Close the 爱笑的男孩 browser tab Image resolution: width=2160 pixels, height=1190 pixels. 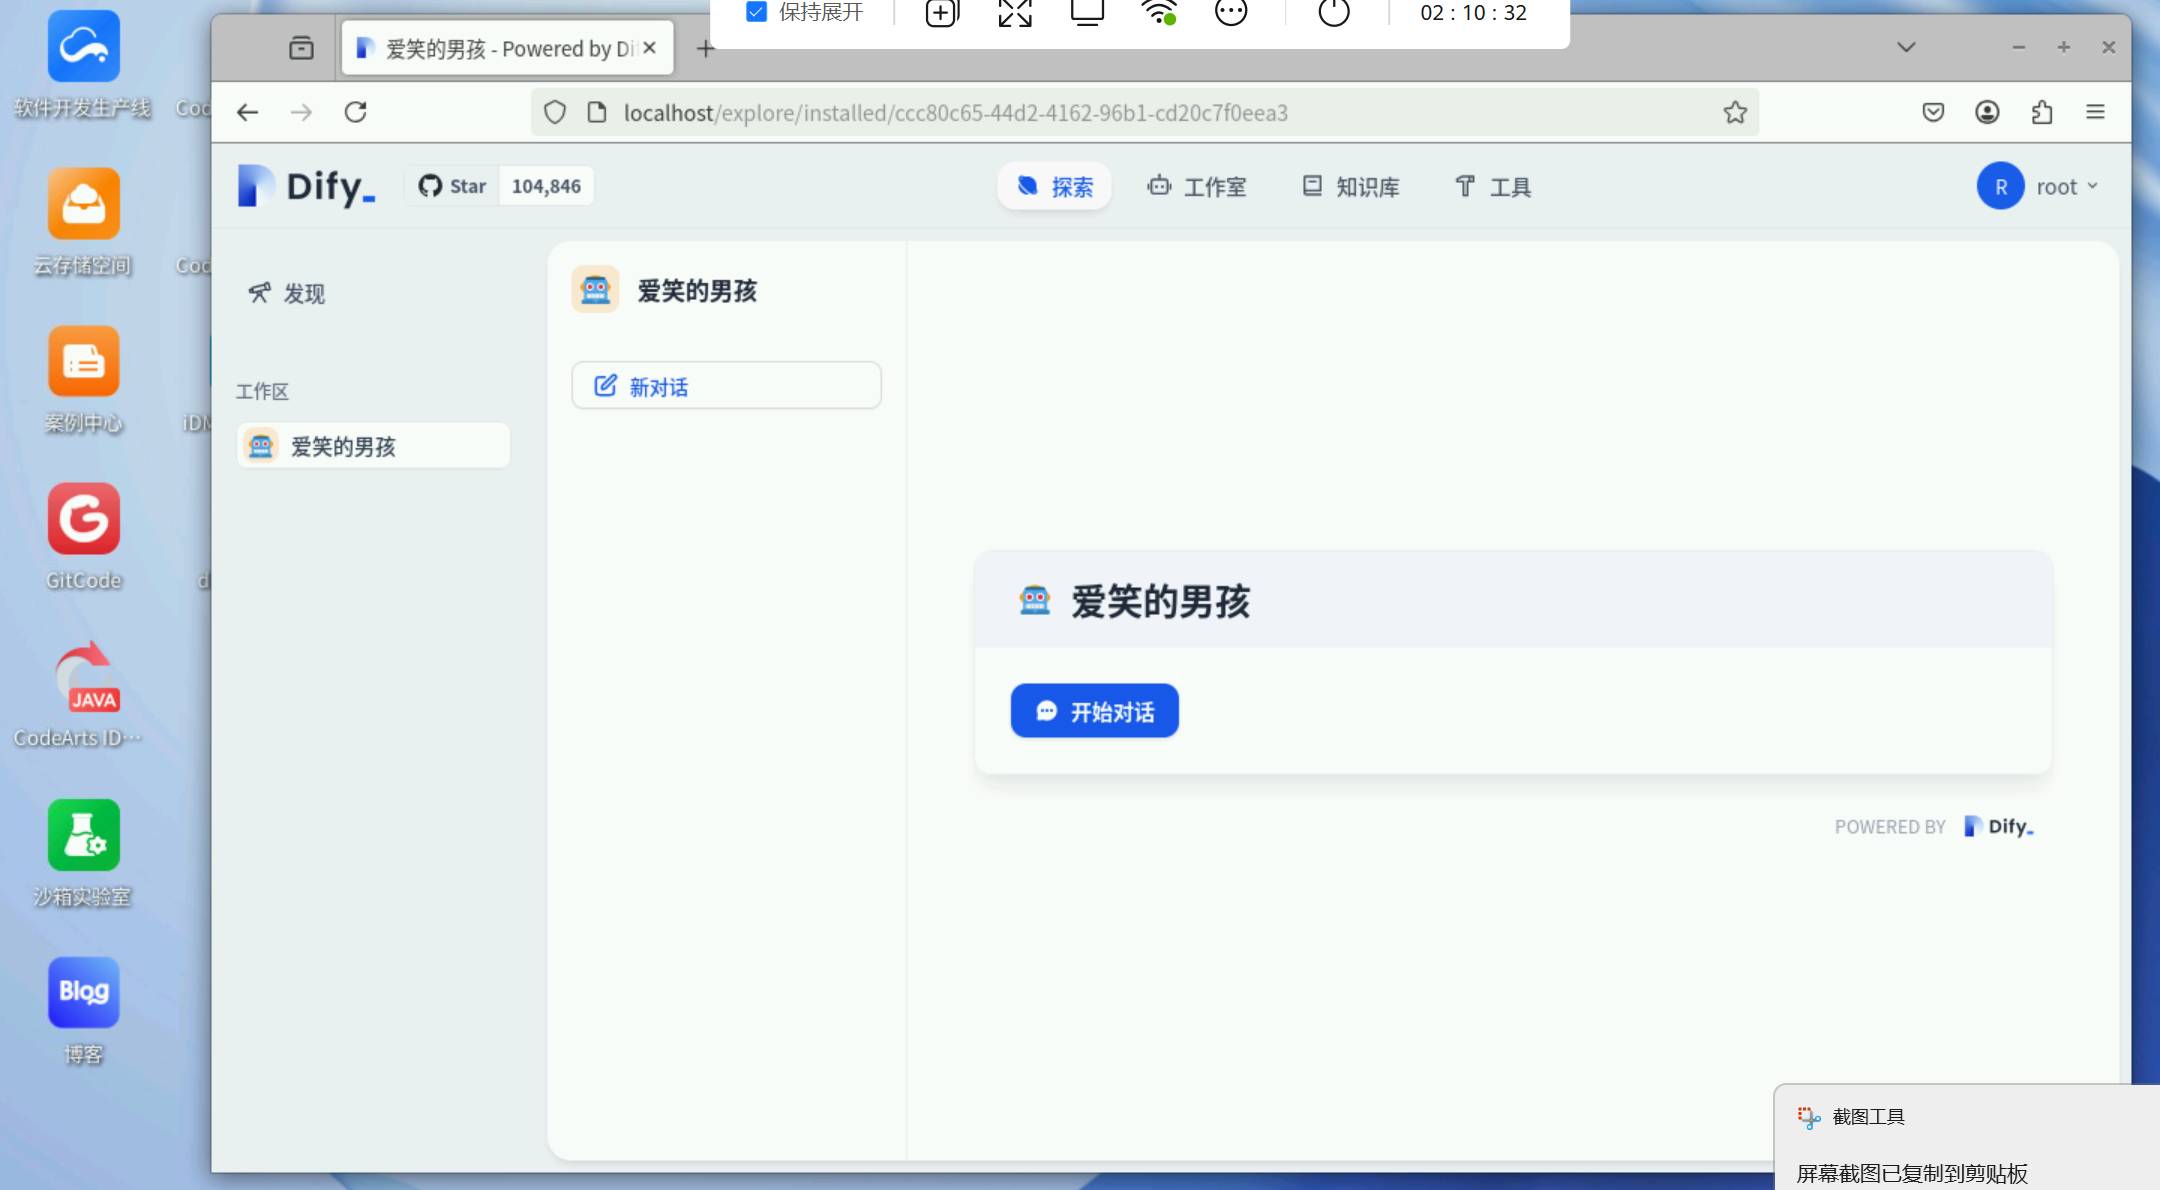[650, 47]
